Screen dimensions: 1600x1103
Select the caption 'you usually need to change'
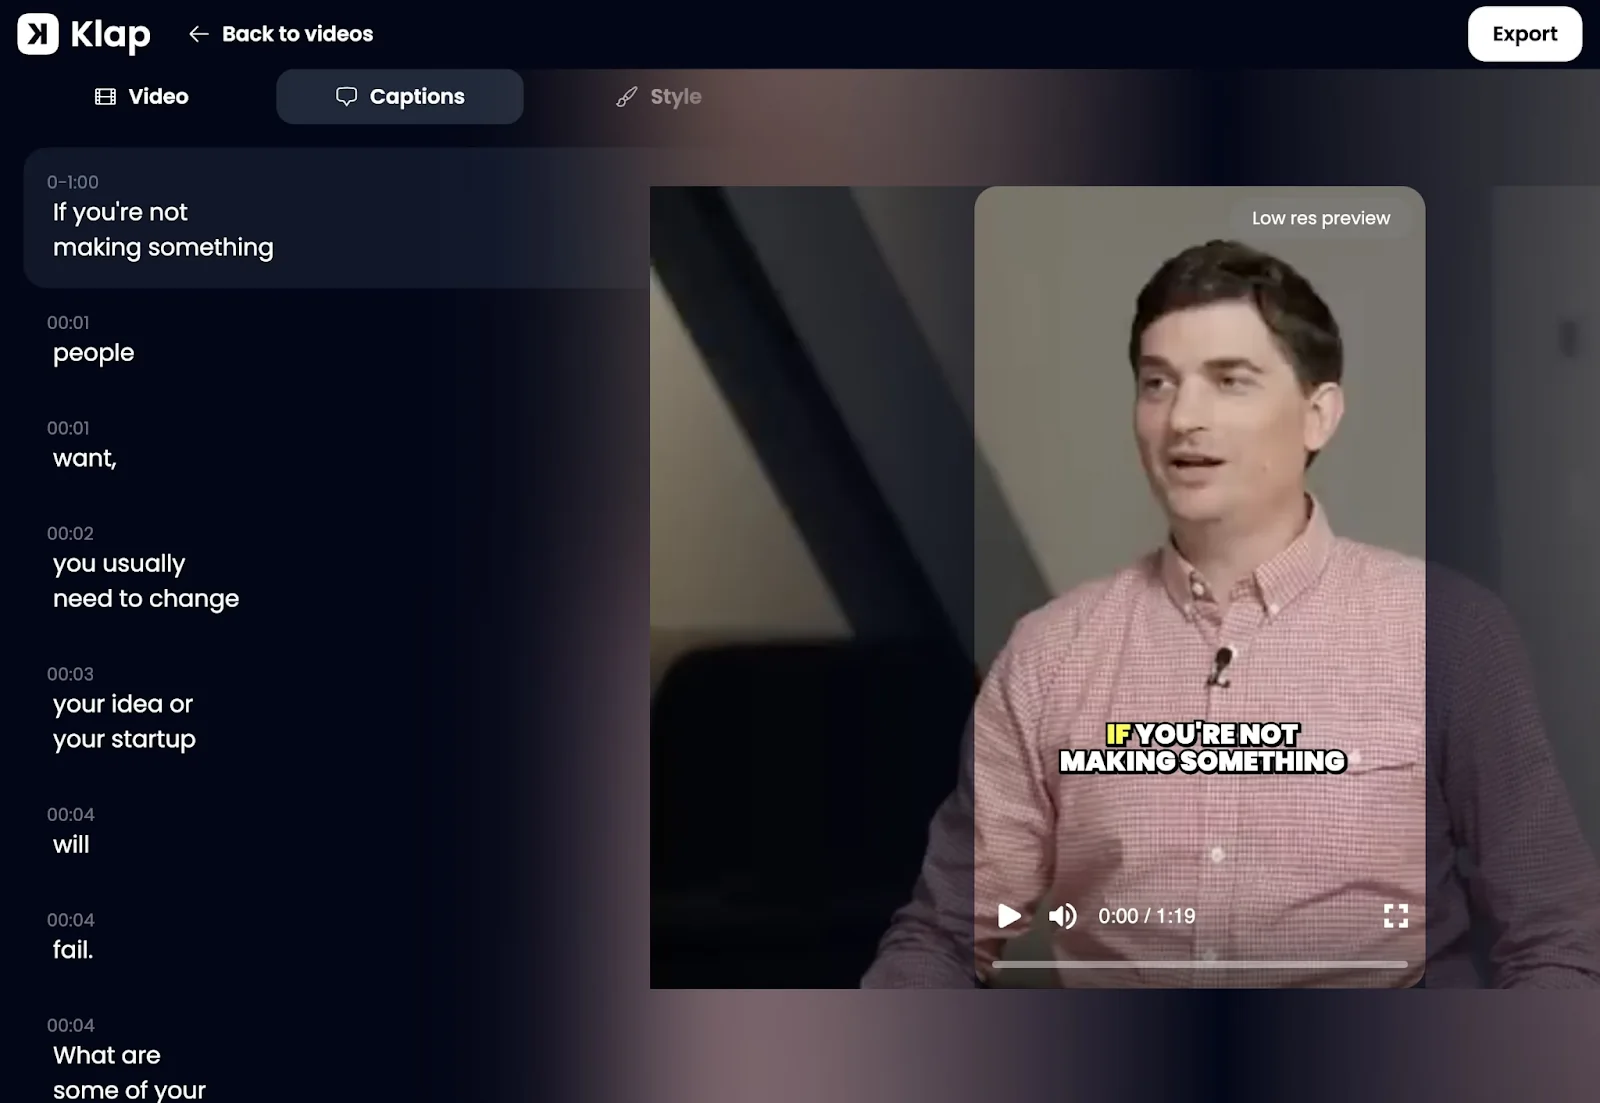coord(146,580)
